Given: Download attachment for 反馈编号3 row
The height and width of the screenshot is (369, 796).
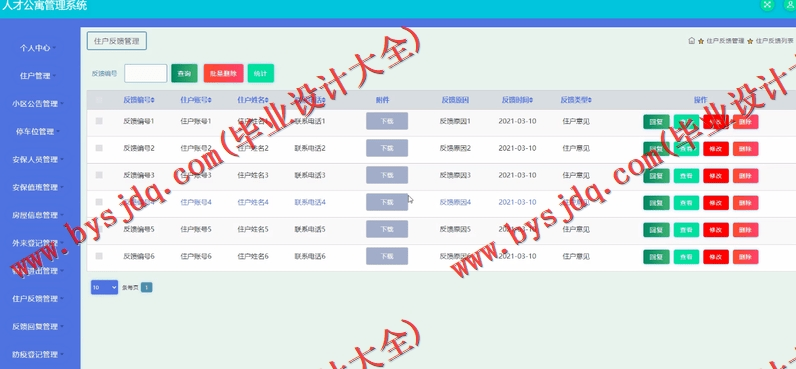Looking at the screenshot, I should [x=387, y=175].
